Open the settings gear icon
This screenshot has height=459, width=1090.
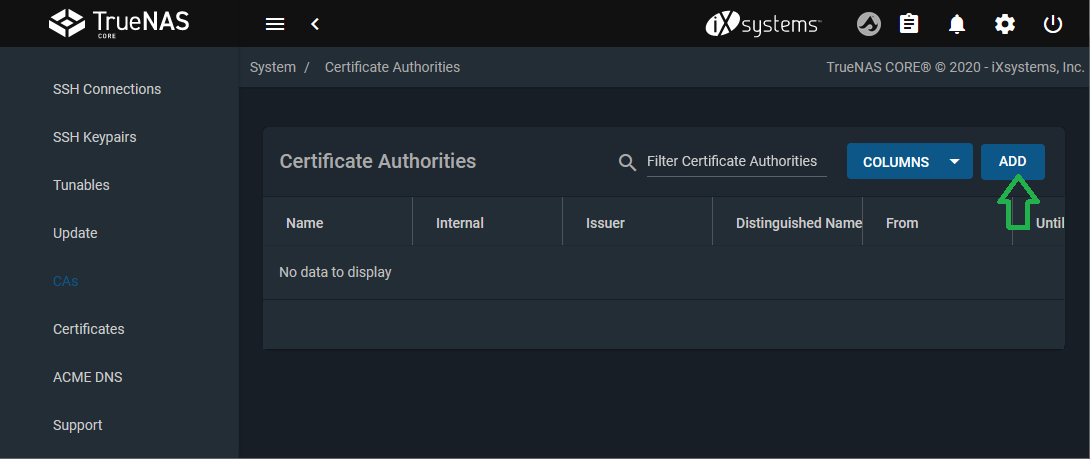point(1005,24)
